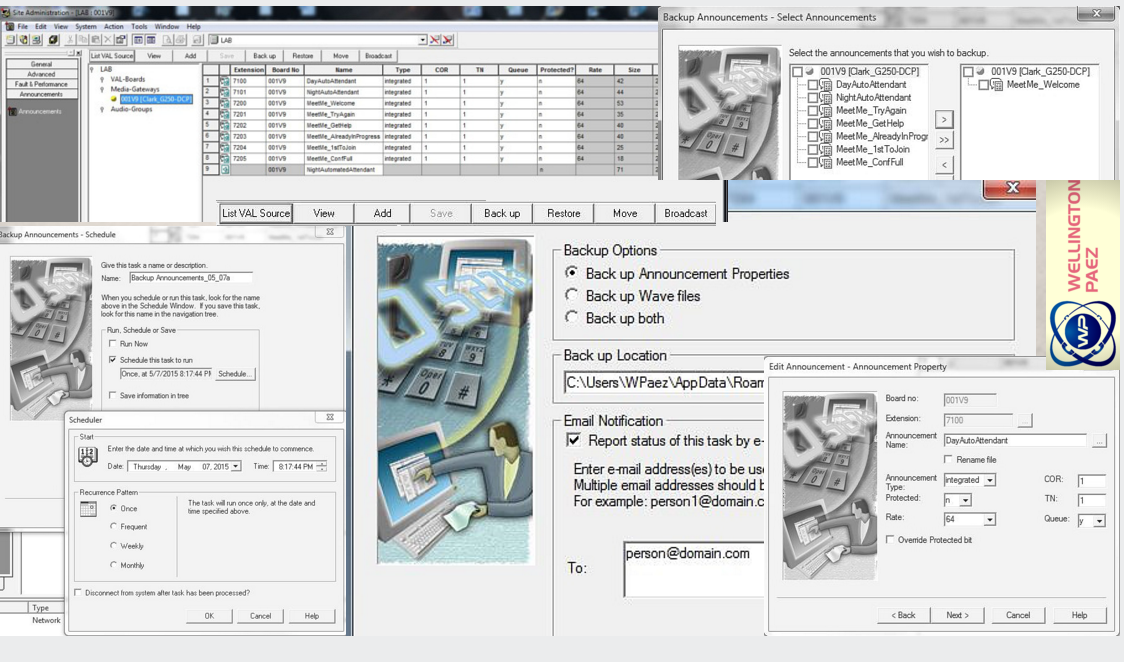Click the MeetMe_Welcome announcement icon in right list

point(996,85)
